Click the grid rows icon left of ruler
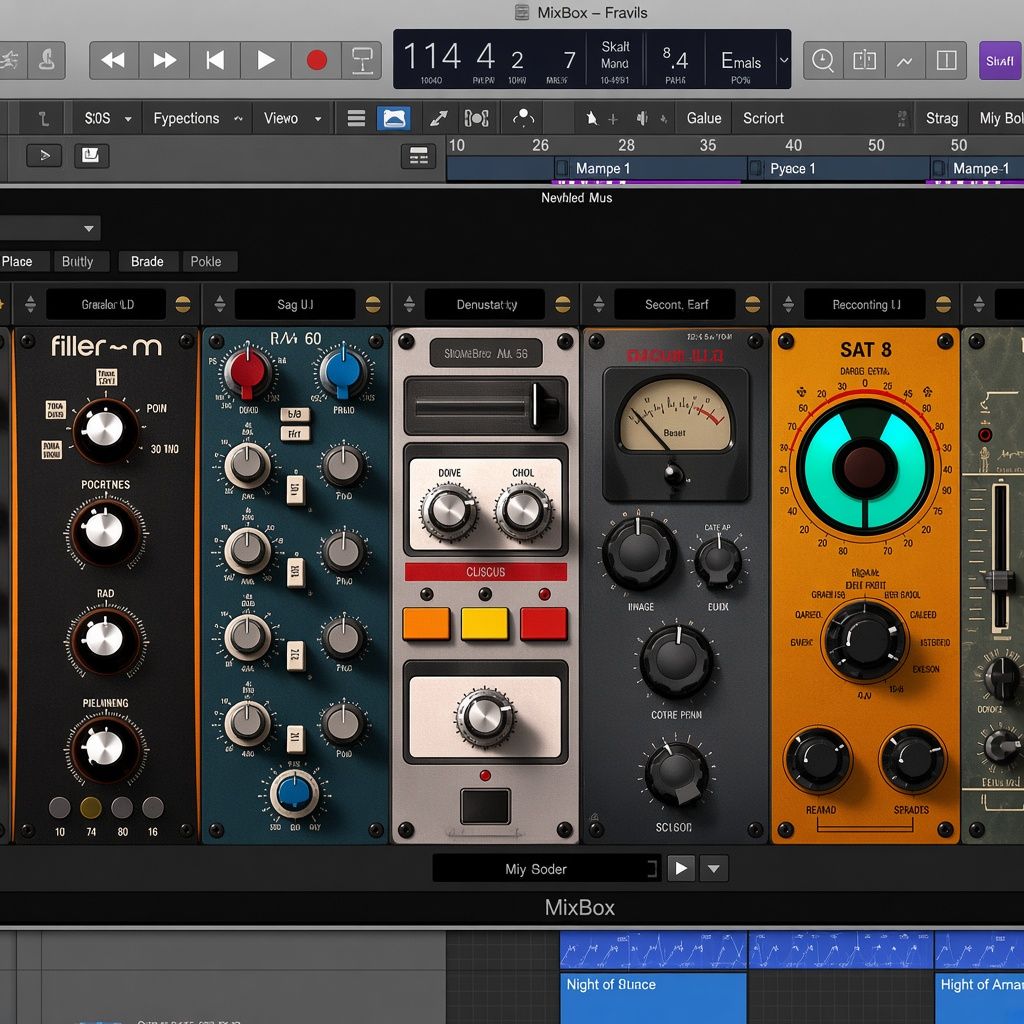The image size is (1024, 1024). 418,156
